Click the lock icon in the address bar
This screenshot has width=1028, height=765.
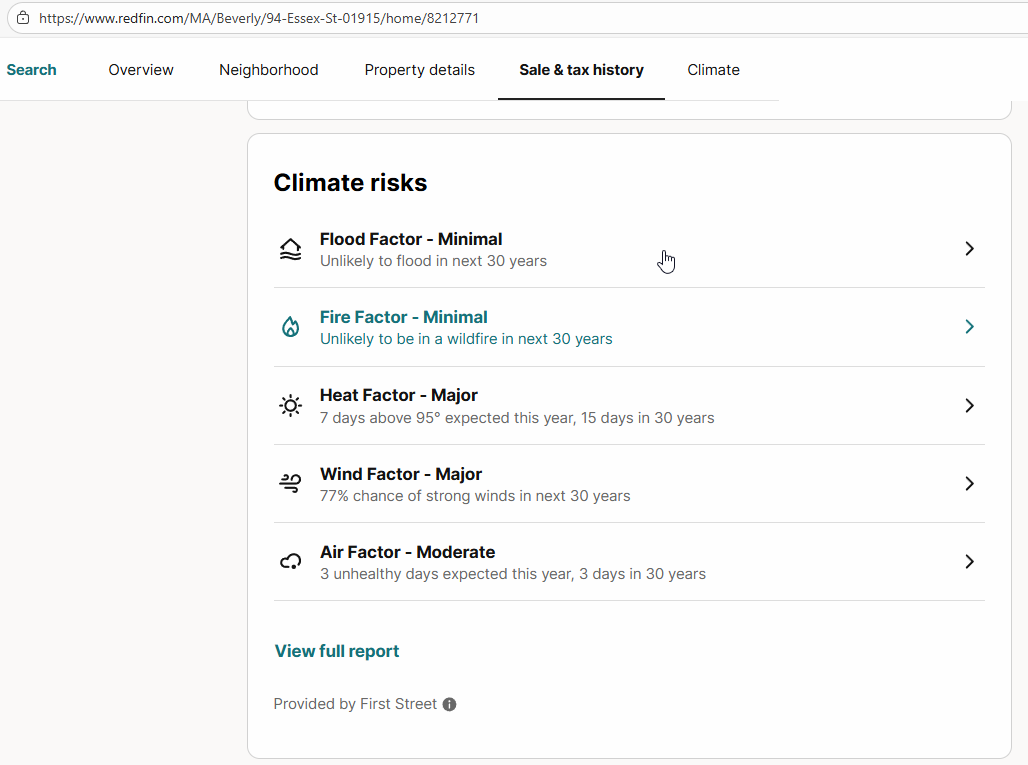click(x=23, y=17)
